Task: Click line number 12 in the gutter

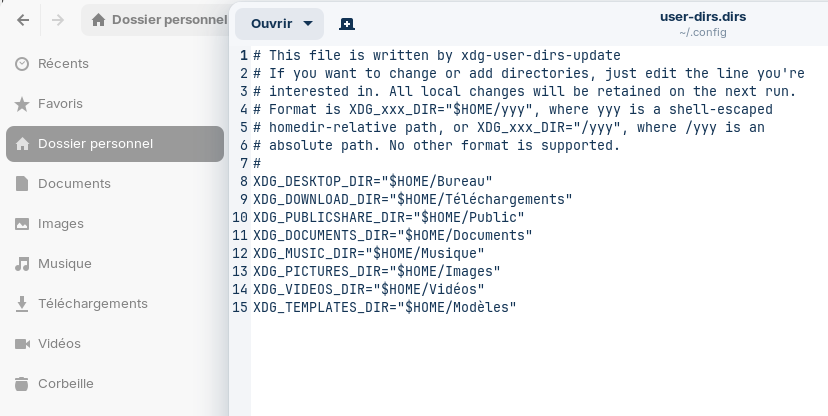Action: click(240, 253)
